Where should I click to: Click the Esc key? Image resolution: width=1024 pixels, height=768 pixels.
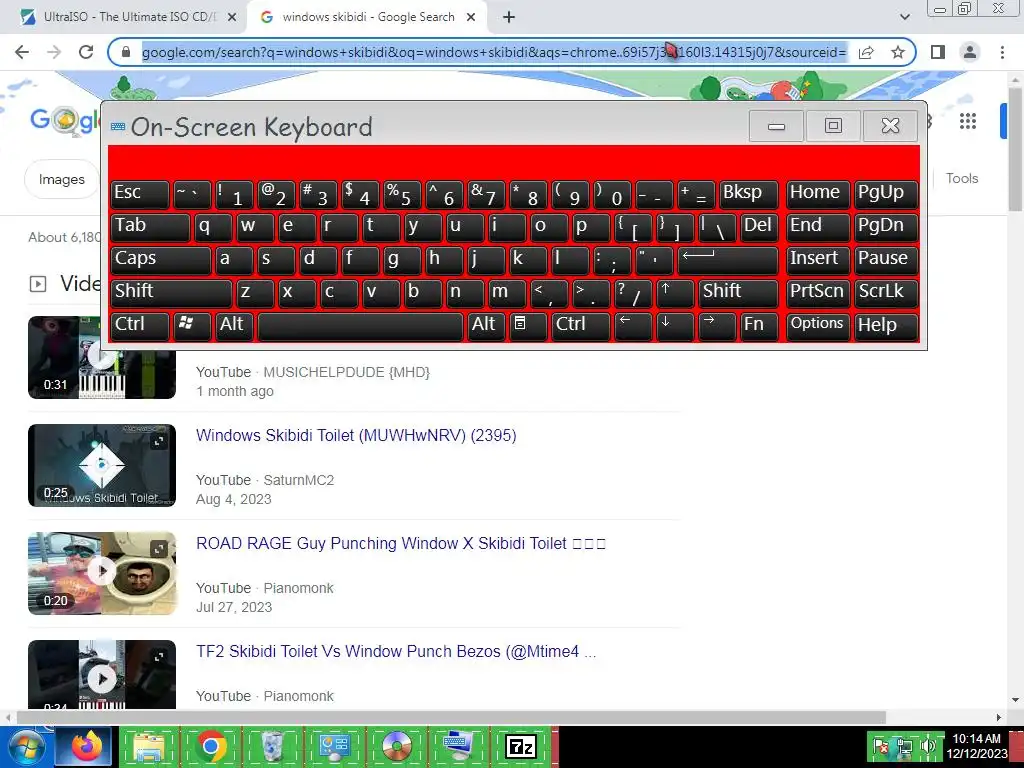tap(140, 194)
